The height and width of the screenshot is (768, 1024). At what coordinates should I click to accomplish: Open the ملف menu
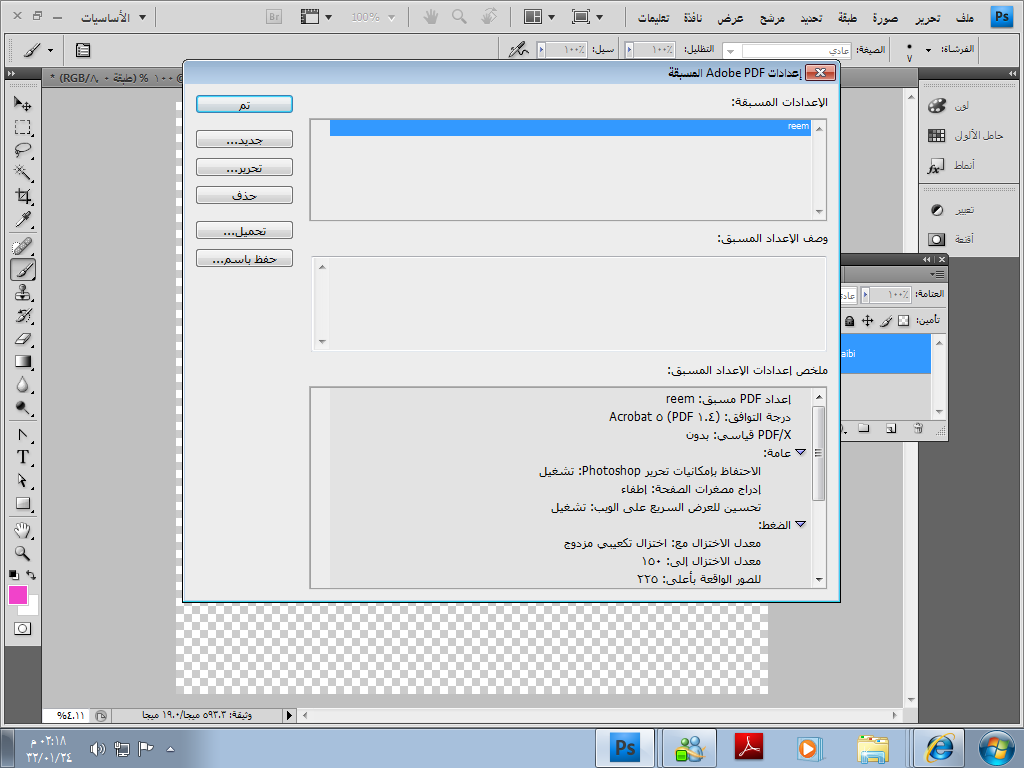click(x=964, y=17)
